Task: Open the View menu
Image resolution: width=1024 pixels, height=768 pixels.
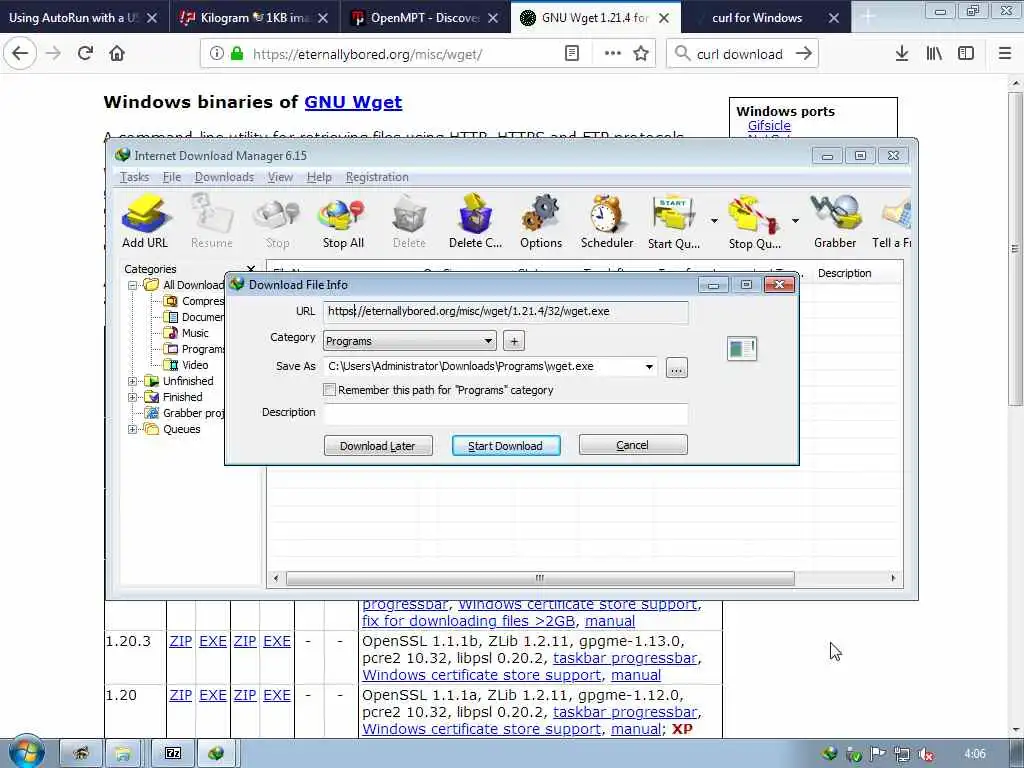Action: (x=280, y=177)
